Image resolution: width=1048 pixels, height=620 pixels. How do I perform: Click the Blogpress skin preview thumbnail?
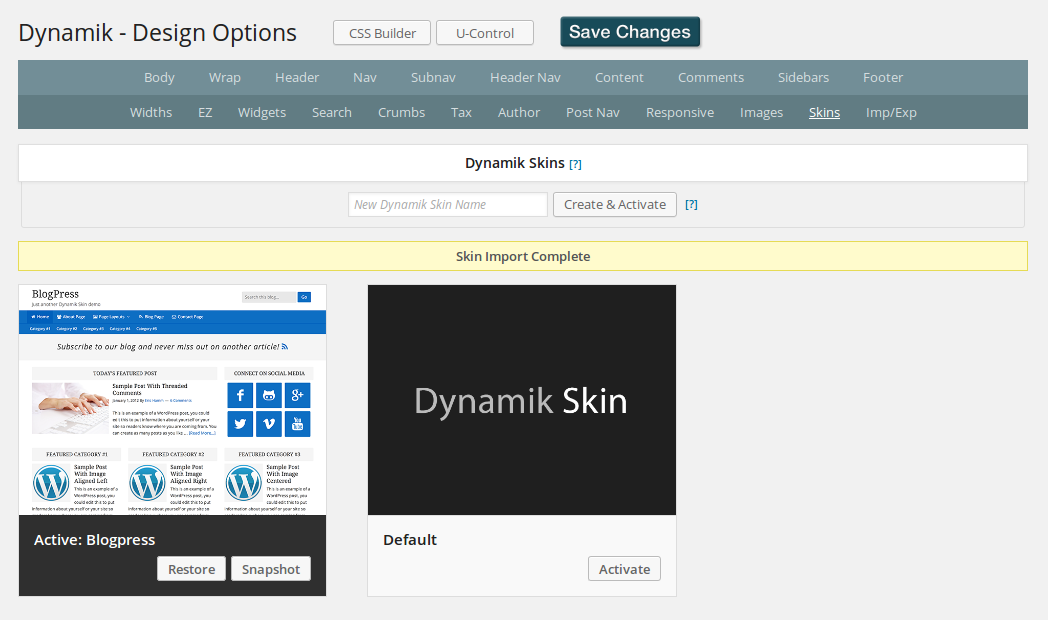click(x=172, y=400)
